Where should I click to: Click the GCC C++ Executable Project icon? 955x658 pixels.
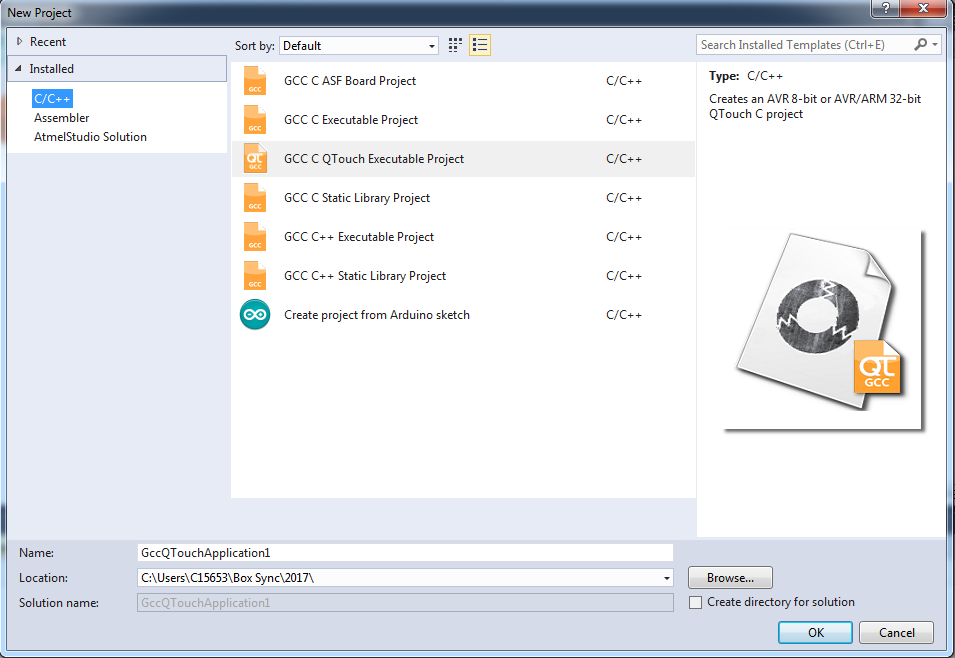coord(255,237)
